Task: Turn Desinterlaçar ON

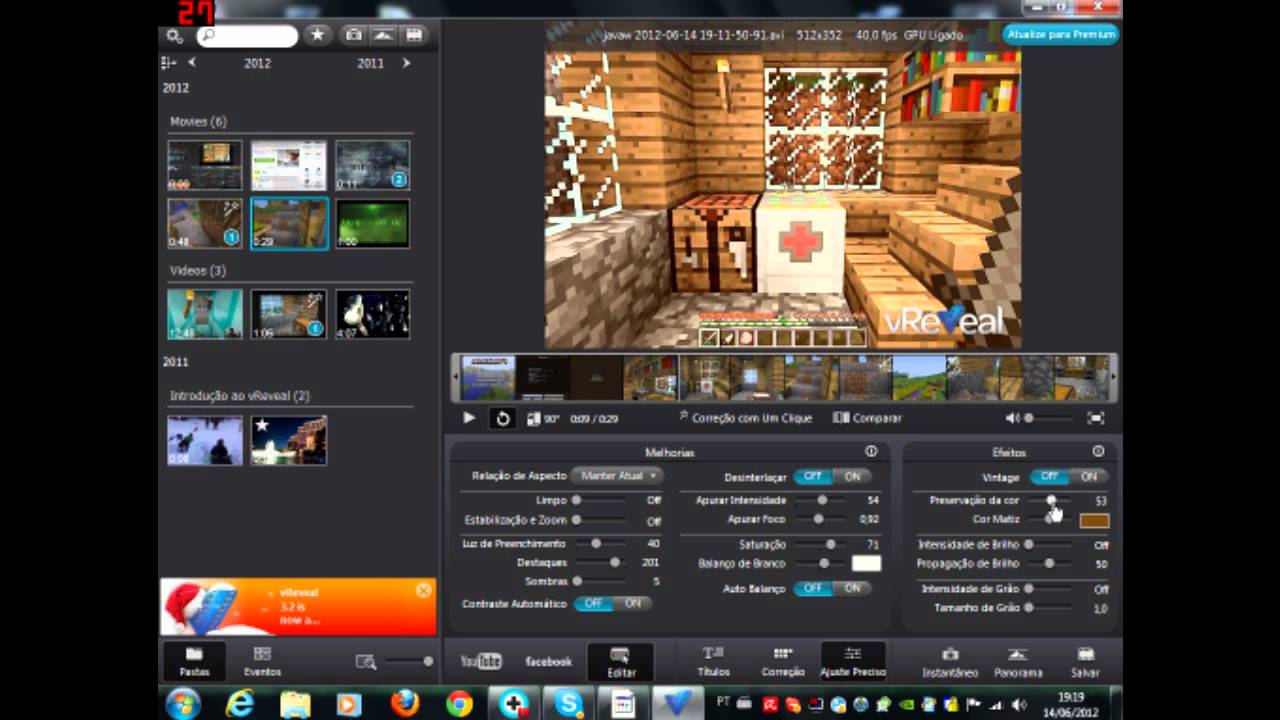Action: pyautogui.click(x=852, y=477)
